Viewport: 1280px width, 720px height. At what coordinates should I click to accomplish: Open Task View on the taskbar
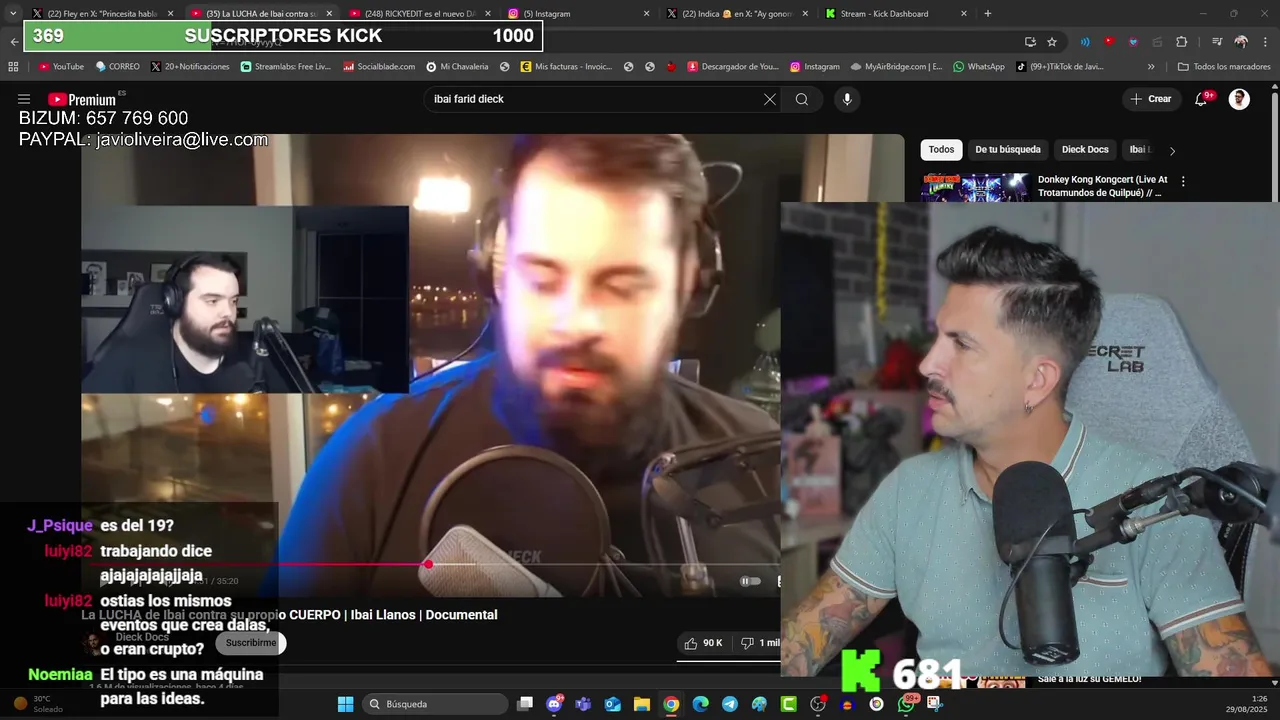click(x=525, y=704)
